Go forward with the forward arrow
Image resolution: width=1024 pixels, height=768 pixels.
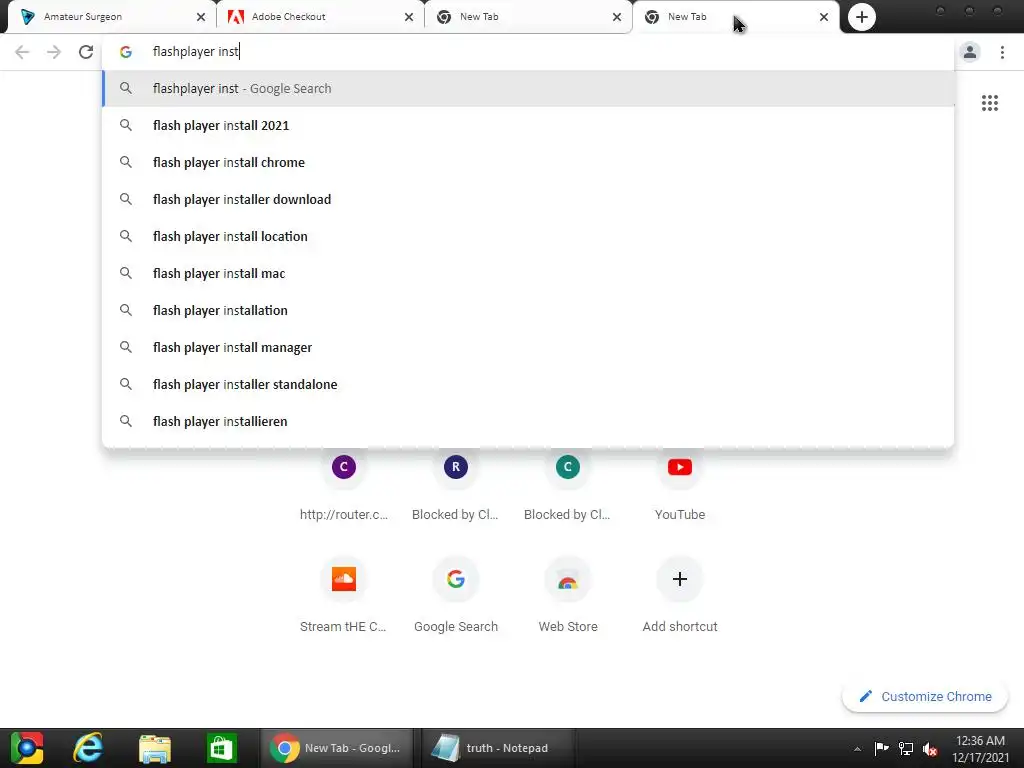54,52
